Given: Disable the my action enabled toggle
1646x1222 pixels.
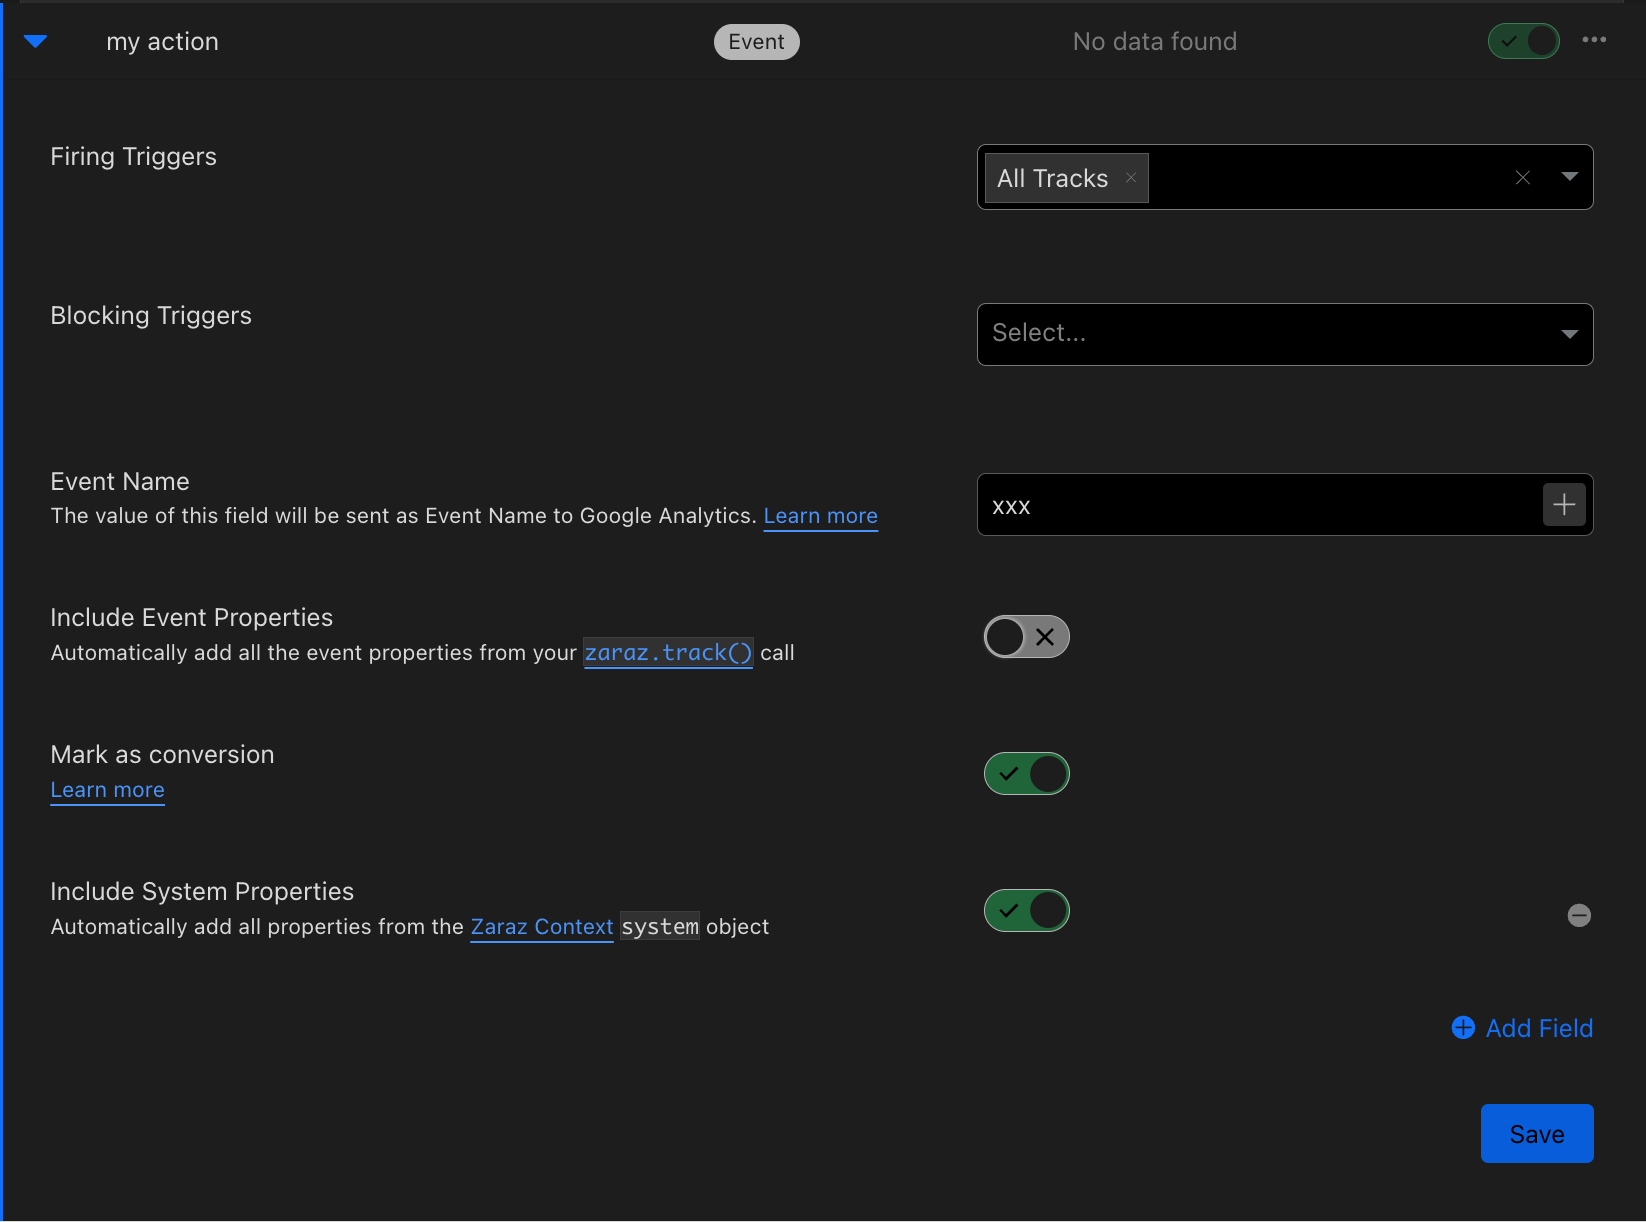Looking at the screenshot, I should 1523,41.
